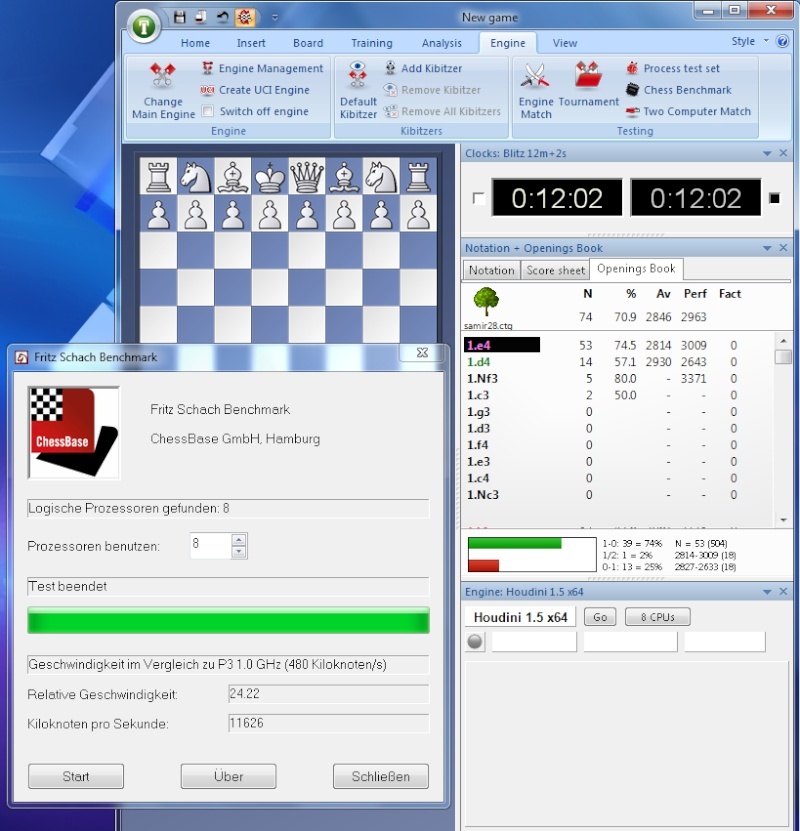Run the Chess Benchmark
This screenshot has width=800, height=831.
[679, 90]
